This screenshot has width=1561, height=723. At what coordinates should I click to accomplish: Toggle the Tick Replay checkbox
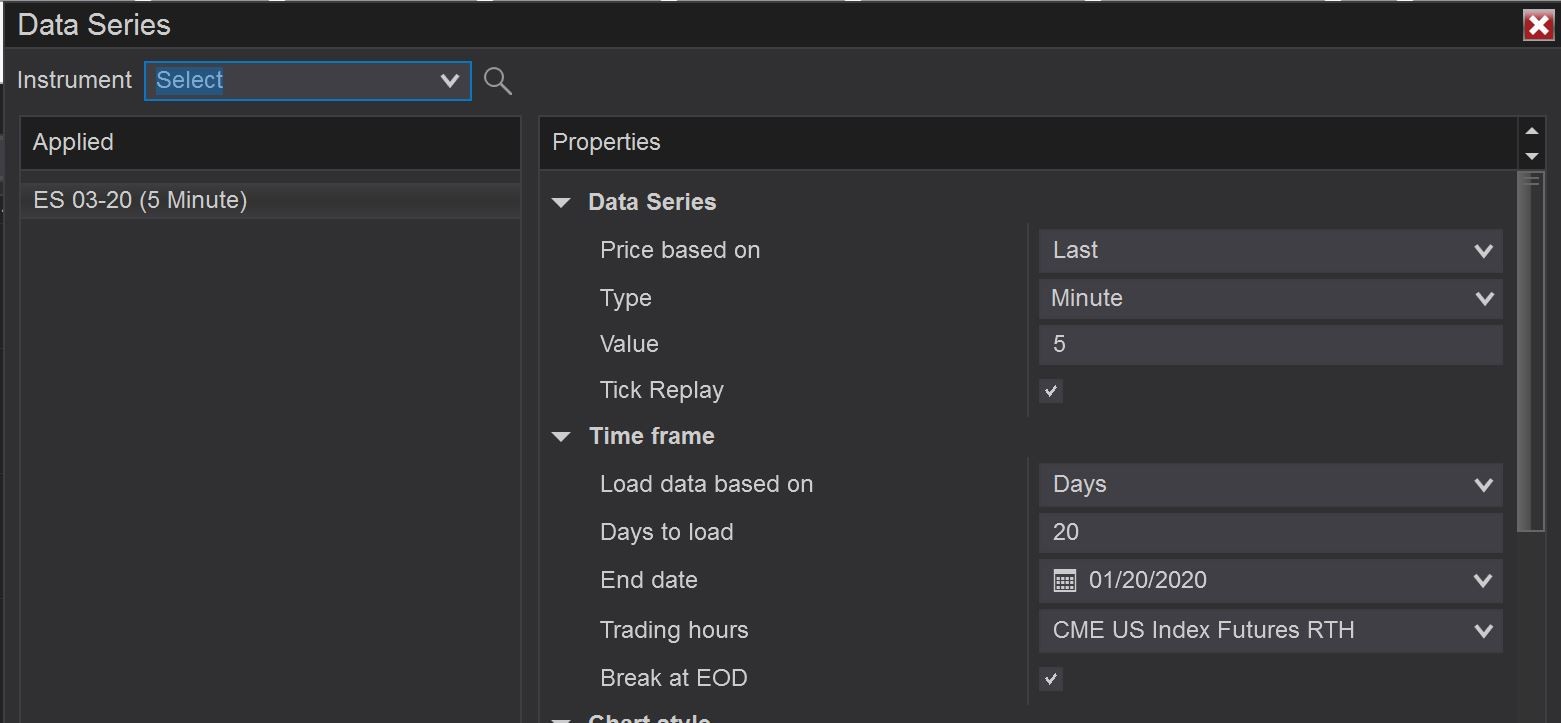click(x=1050, y=392)
